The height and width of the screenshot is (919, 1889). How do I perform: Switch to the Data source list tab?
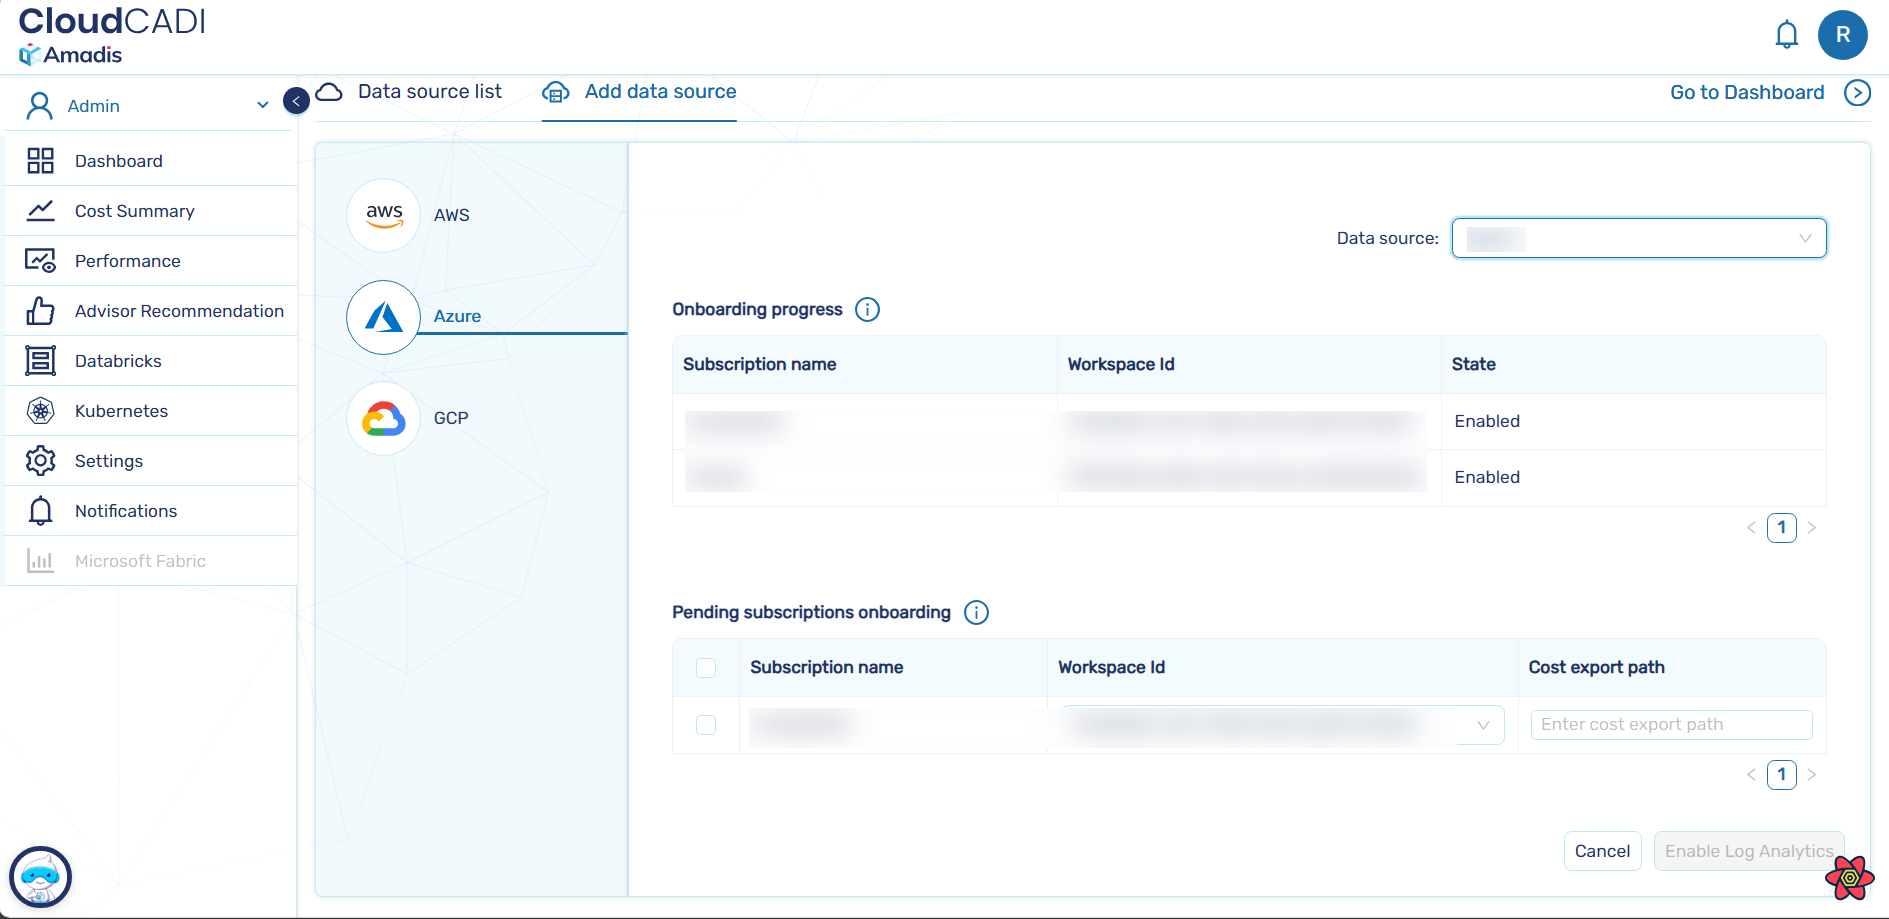[429, 92]
